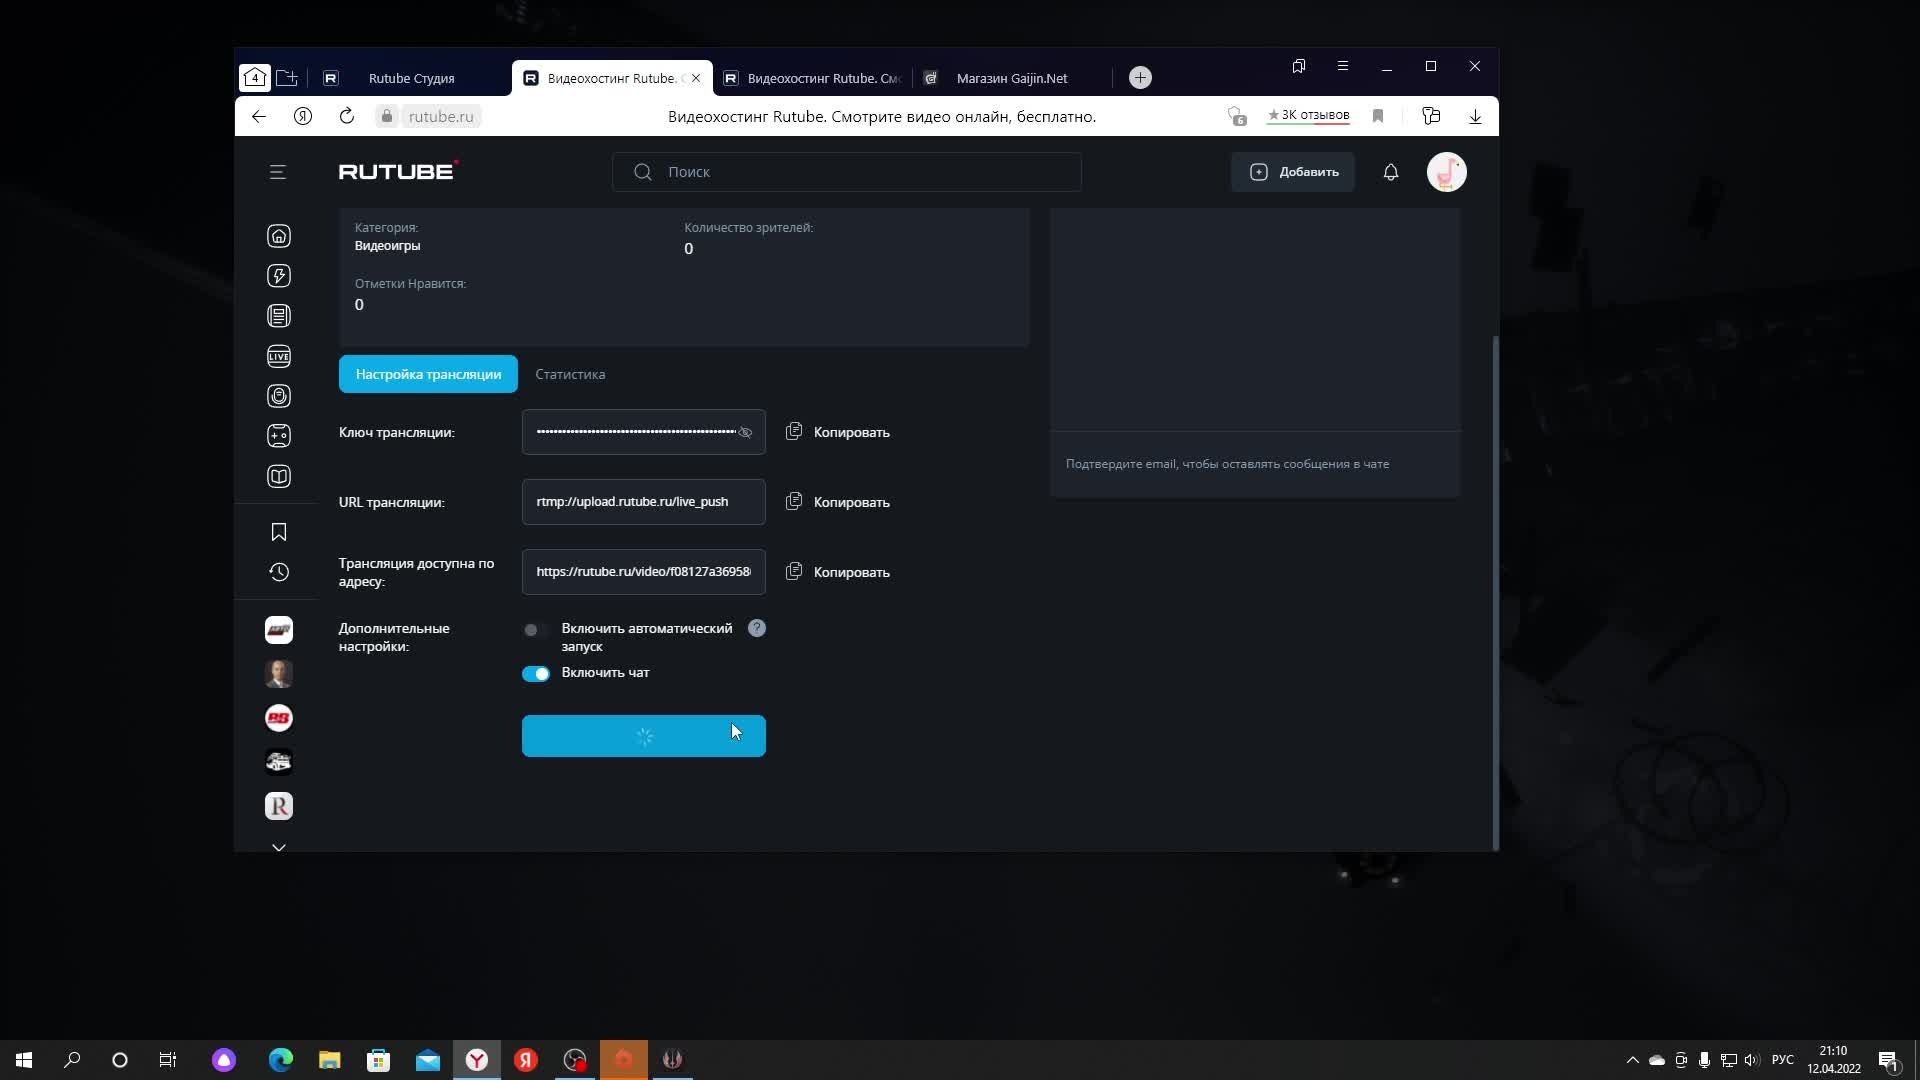This screenshot has width=1920, height=1080.
Task: Click the copy icon next to URL трансляции
Action: point(794,502)
